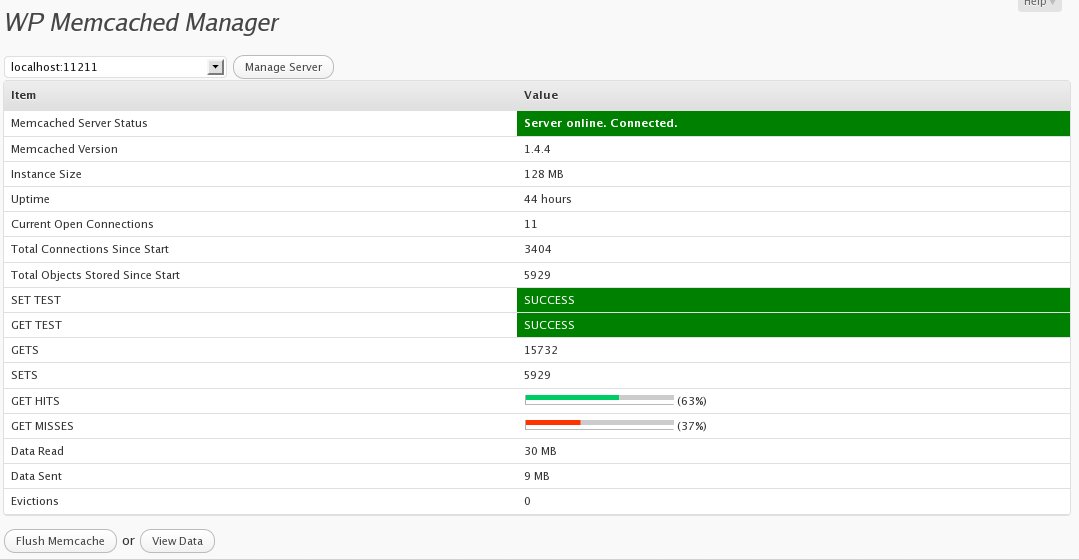Screen dimensions: 1079x560
Task: Open the Help tab at top right
Action: pyautogui.click(x=1039, y=3)
